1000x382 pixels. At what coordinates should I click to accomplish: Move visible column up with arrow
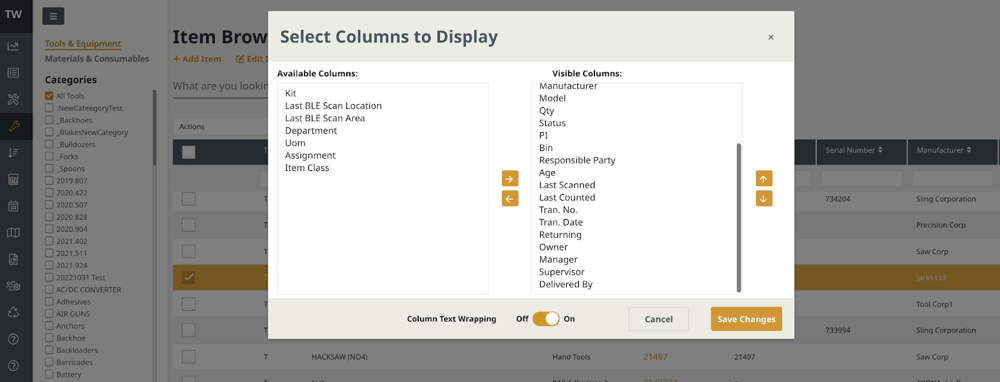click(764, 179)
